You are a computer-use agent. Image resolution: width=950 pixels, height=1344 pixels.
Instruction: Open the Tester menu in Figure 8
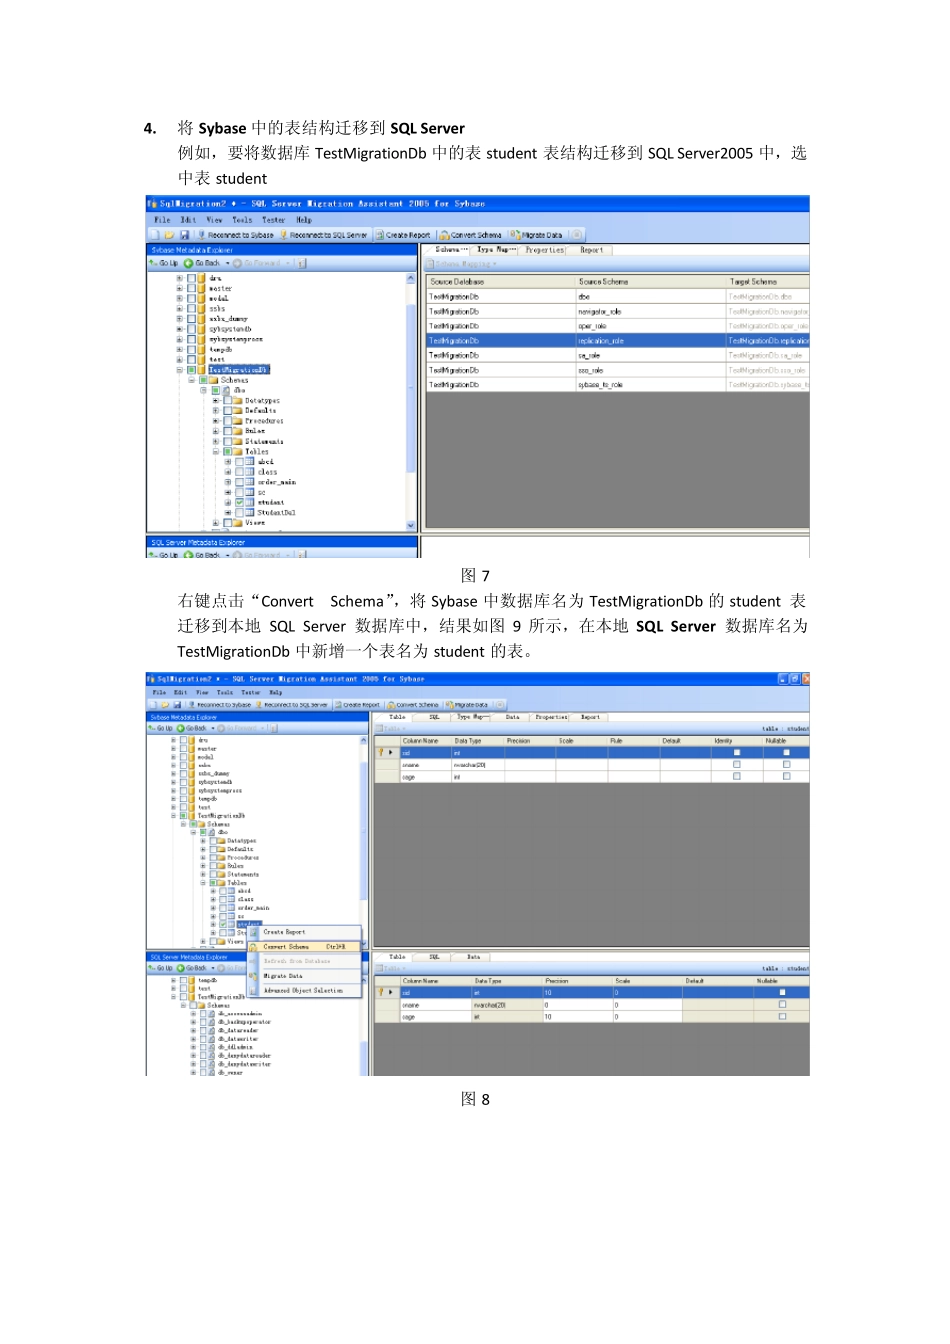[250, 692]
